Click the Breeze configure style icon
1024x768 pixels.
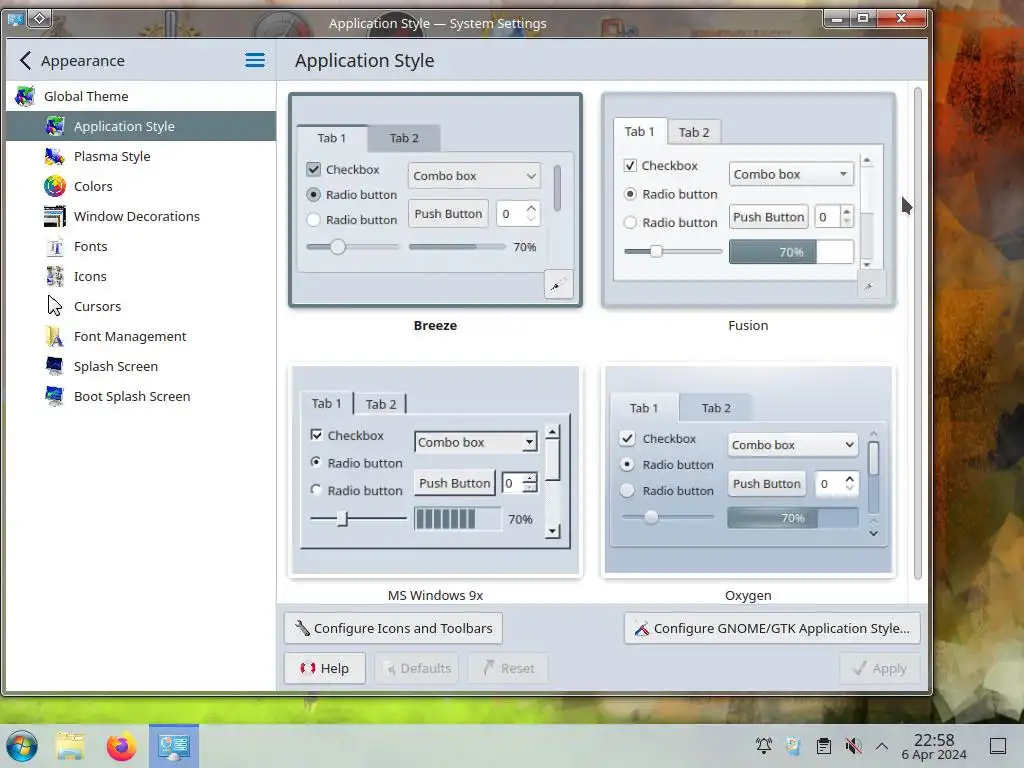[558, 285]
